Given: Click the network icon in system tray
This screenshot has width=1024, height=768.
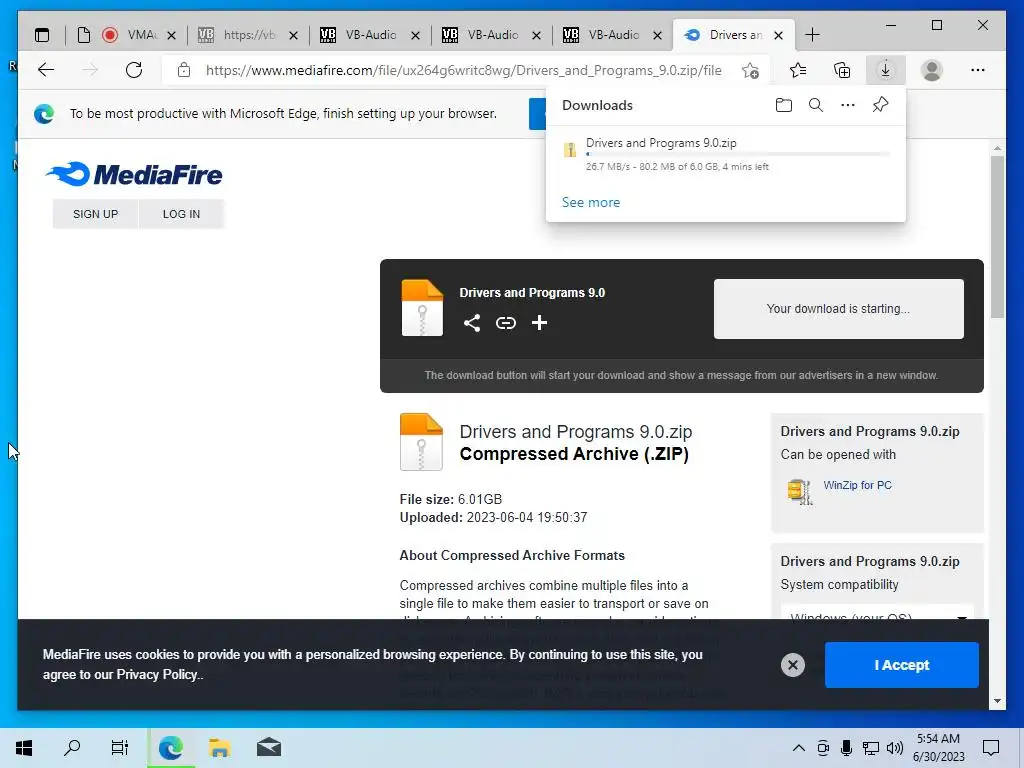Looking at the screenshot, I should [x=871, y=748].
